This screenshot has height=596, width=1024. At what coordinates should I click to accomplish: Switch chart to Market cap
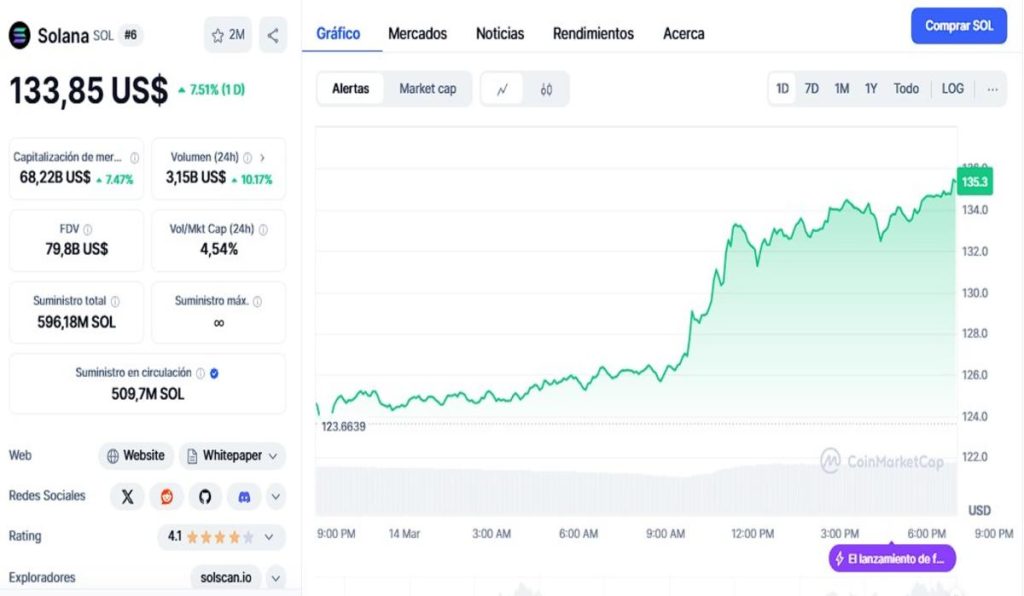tap(427, 89)
